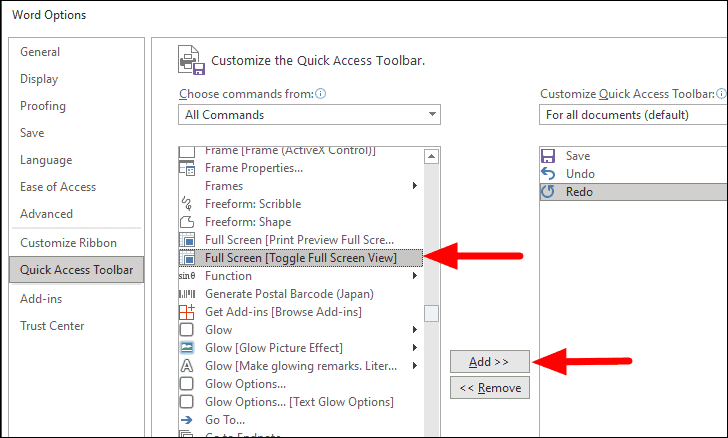Select the Quick Access Toolbar category
The height and width of the screenshot is (438, 728).
tap(77, 270)
